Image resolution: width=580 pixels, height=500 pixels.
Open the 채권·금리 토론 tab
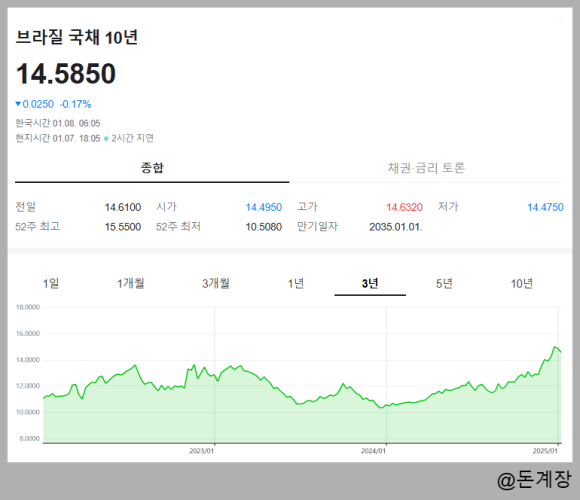(x=426, y=168)
